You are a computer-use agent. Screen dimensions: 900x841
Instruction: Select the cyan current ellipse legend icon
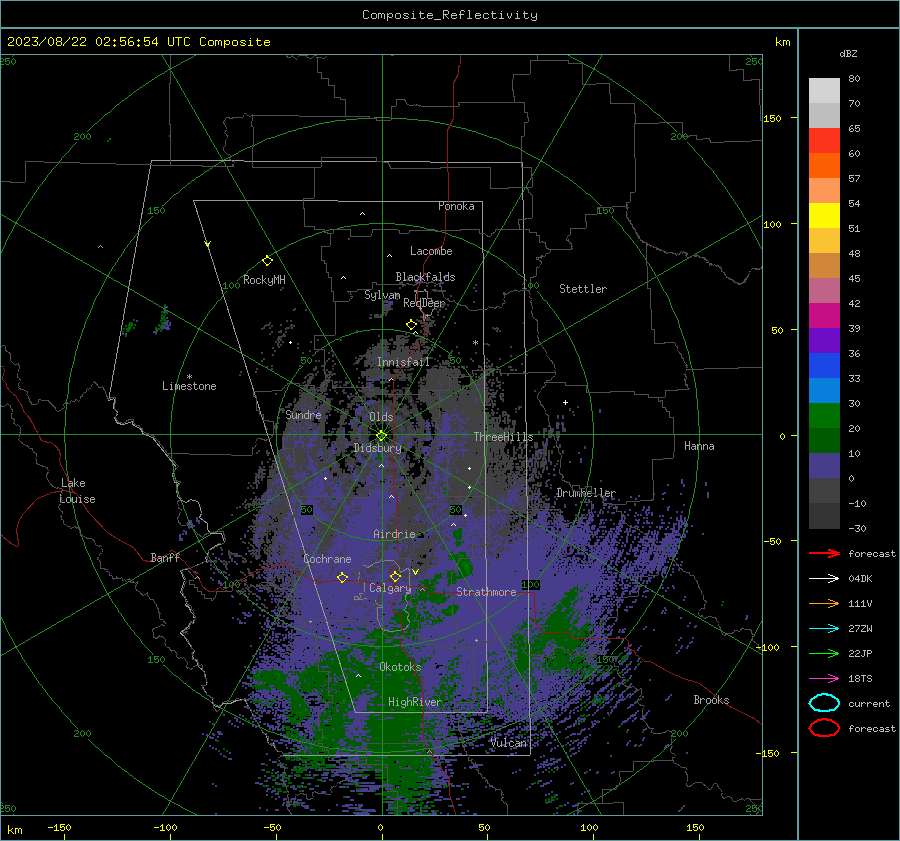pos(824,703)
